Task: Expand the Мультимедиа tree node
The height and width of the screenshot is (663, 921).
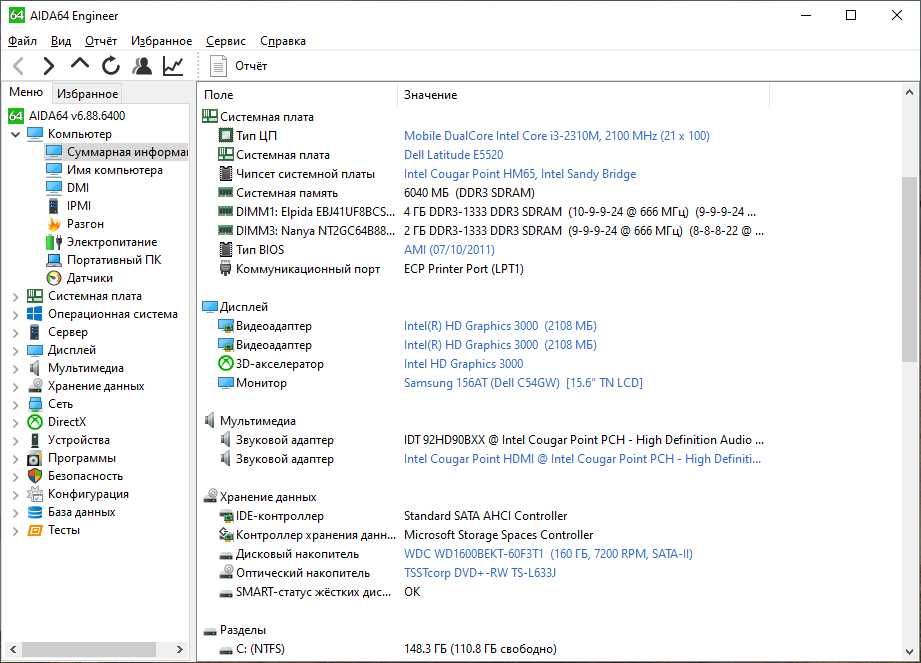Action: 16,369
